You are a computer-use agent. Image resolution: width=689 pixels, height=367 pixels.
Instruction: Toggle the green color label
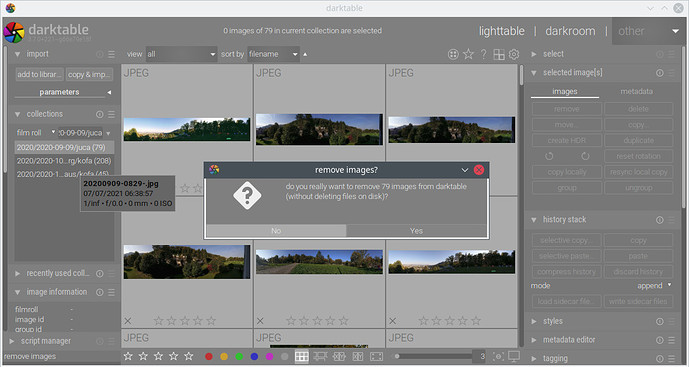coord(239,356)
